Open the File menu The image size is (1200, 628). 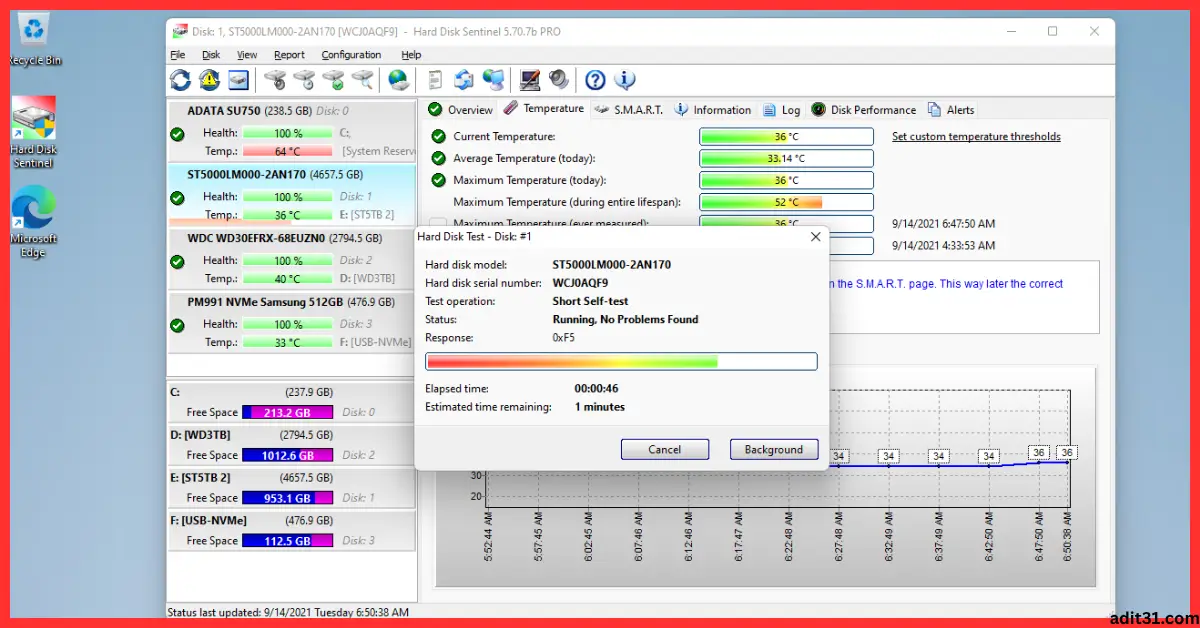click(178, 55)
